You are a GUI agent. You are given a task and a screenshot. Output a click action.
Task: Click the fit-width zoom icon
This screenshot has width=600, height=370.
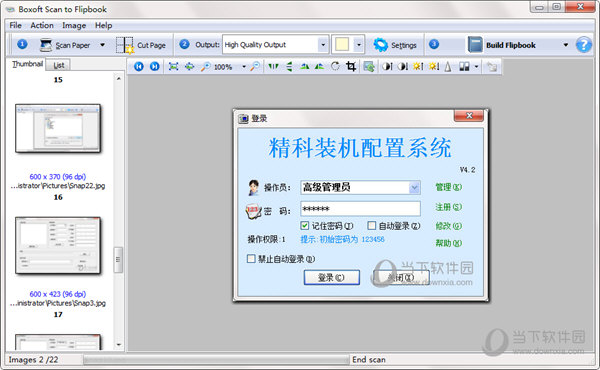coord(189,67)
